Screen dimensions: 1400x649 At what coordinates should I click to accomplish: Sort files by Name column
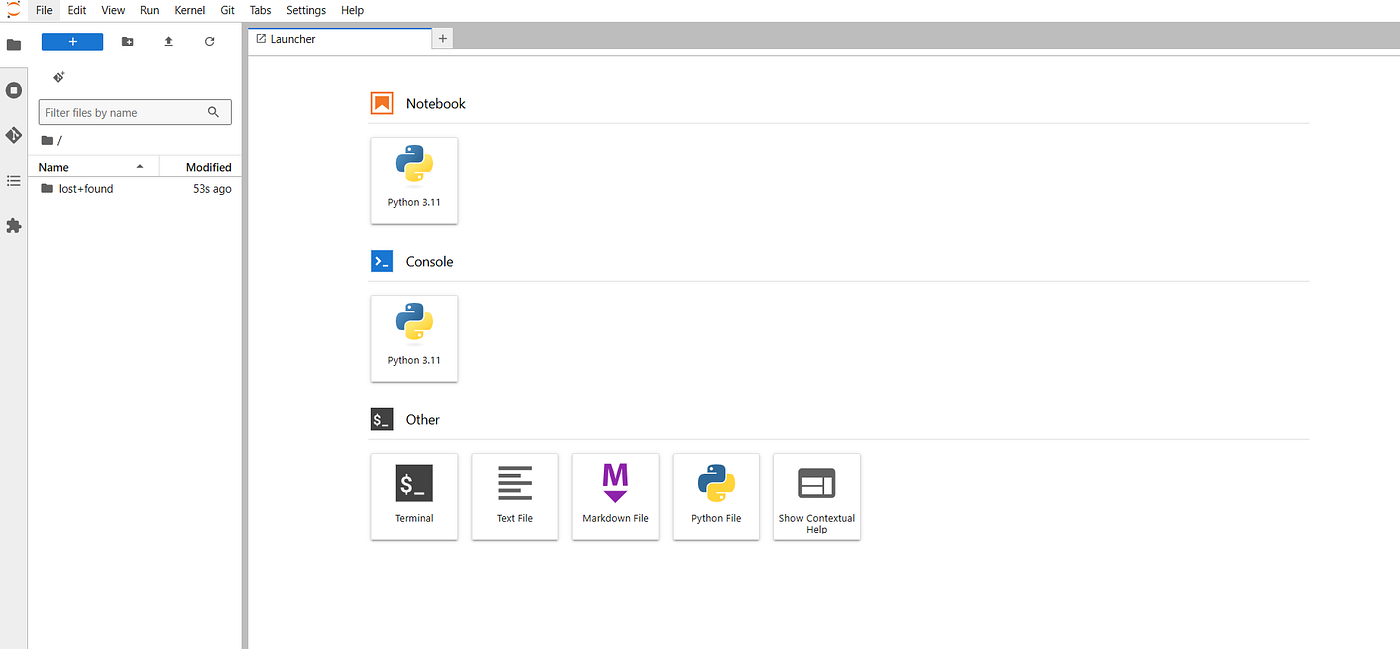(x=92, y=167)
